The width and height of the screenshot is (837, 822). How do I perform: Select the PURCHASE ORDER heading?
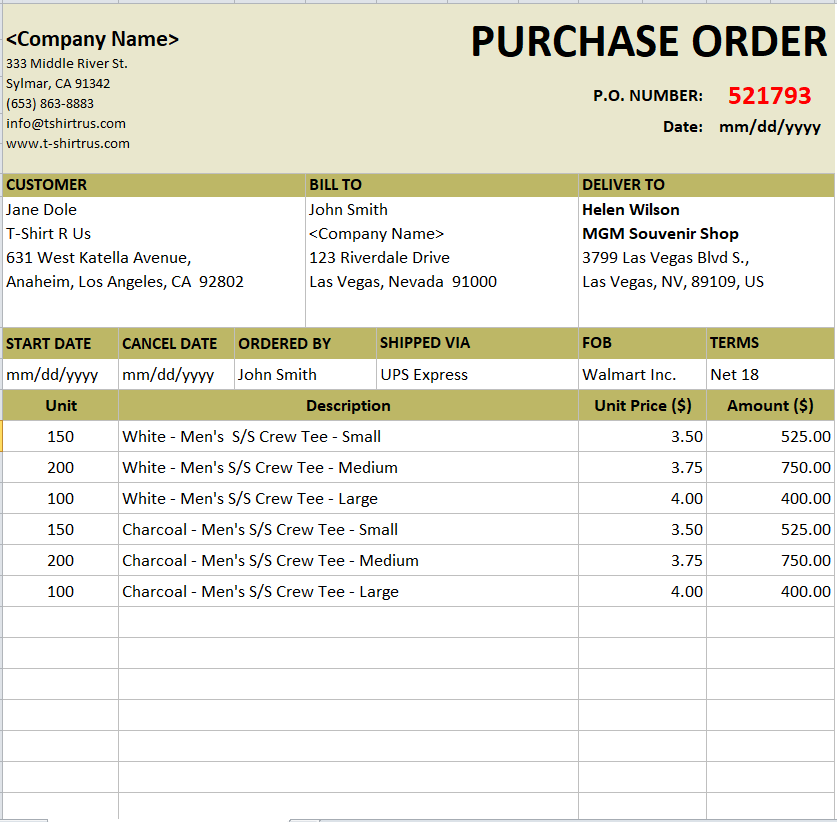[648, 42]
